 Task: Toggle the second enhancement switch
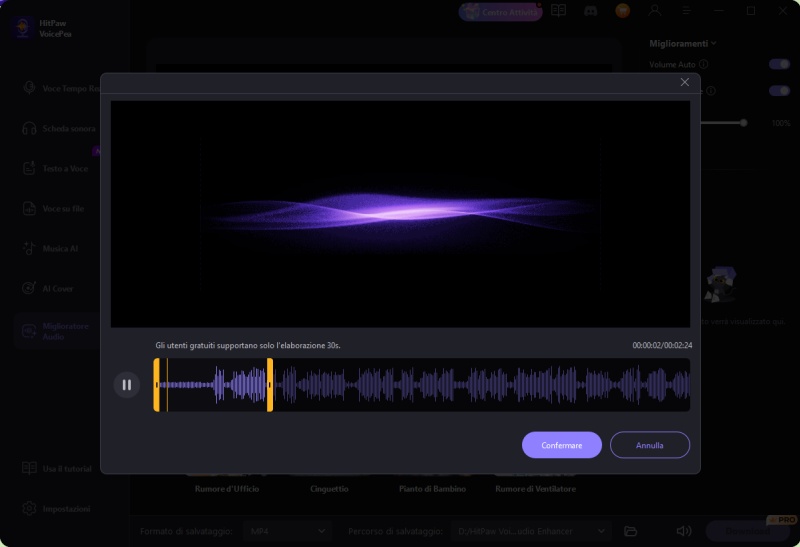pyautogui.click(x=779, y=91)
